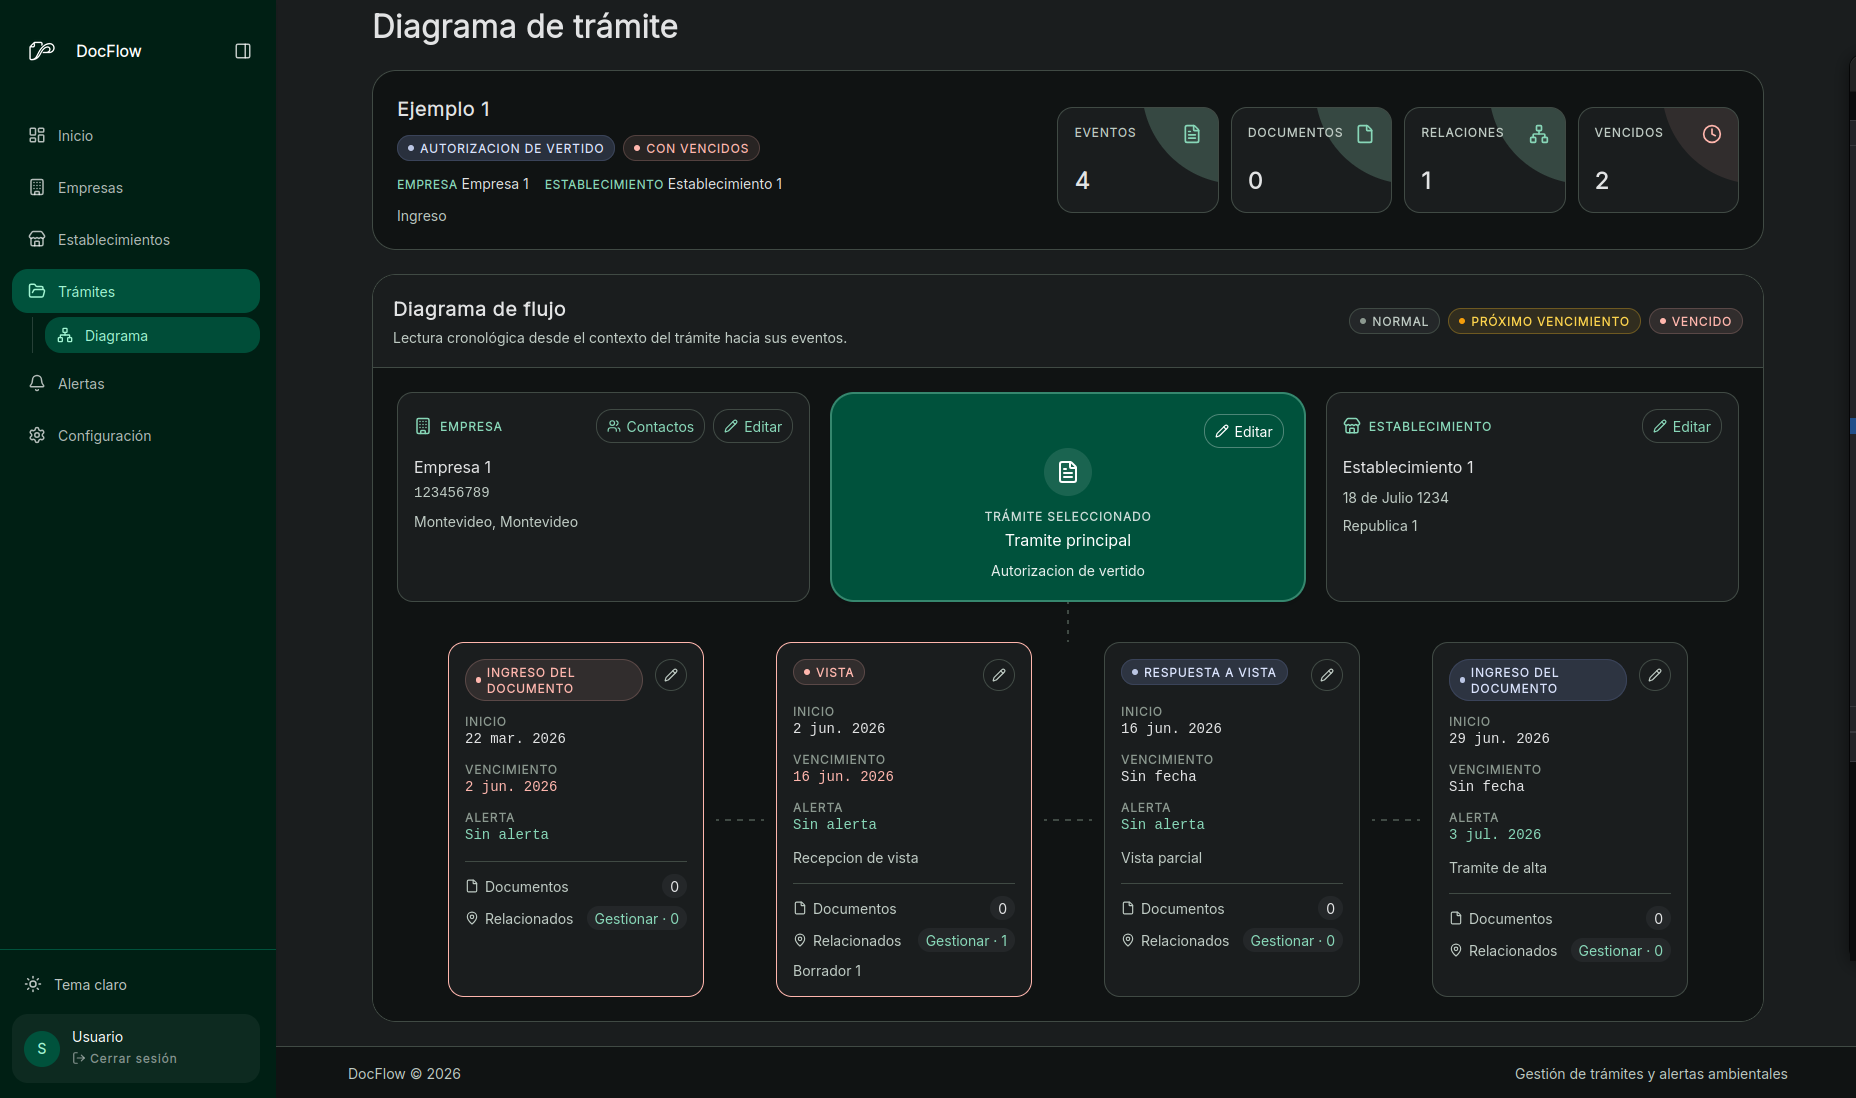Edit the Establecimiento card

click(x=1682, y=426)
